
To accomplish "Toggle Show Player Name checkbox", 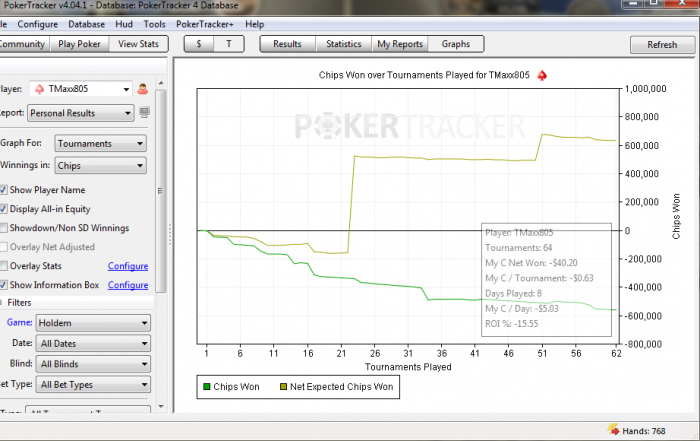I will 3,190.
